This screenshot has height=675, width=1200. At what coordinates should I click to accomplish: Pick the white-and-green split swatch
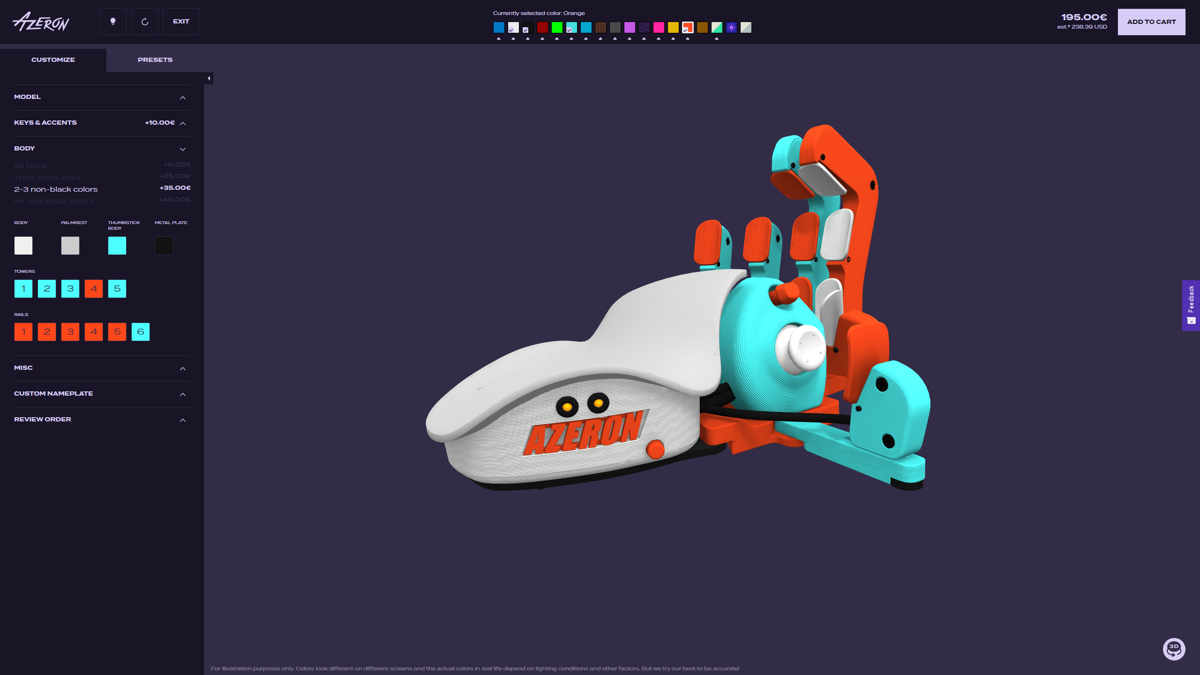pyautogui.click(x=716, y=28)
